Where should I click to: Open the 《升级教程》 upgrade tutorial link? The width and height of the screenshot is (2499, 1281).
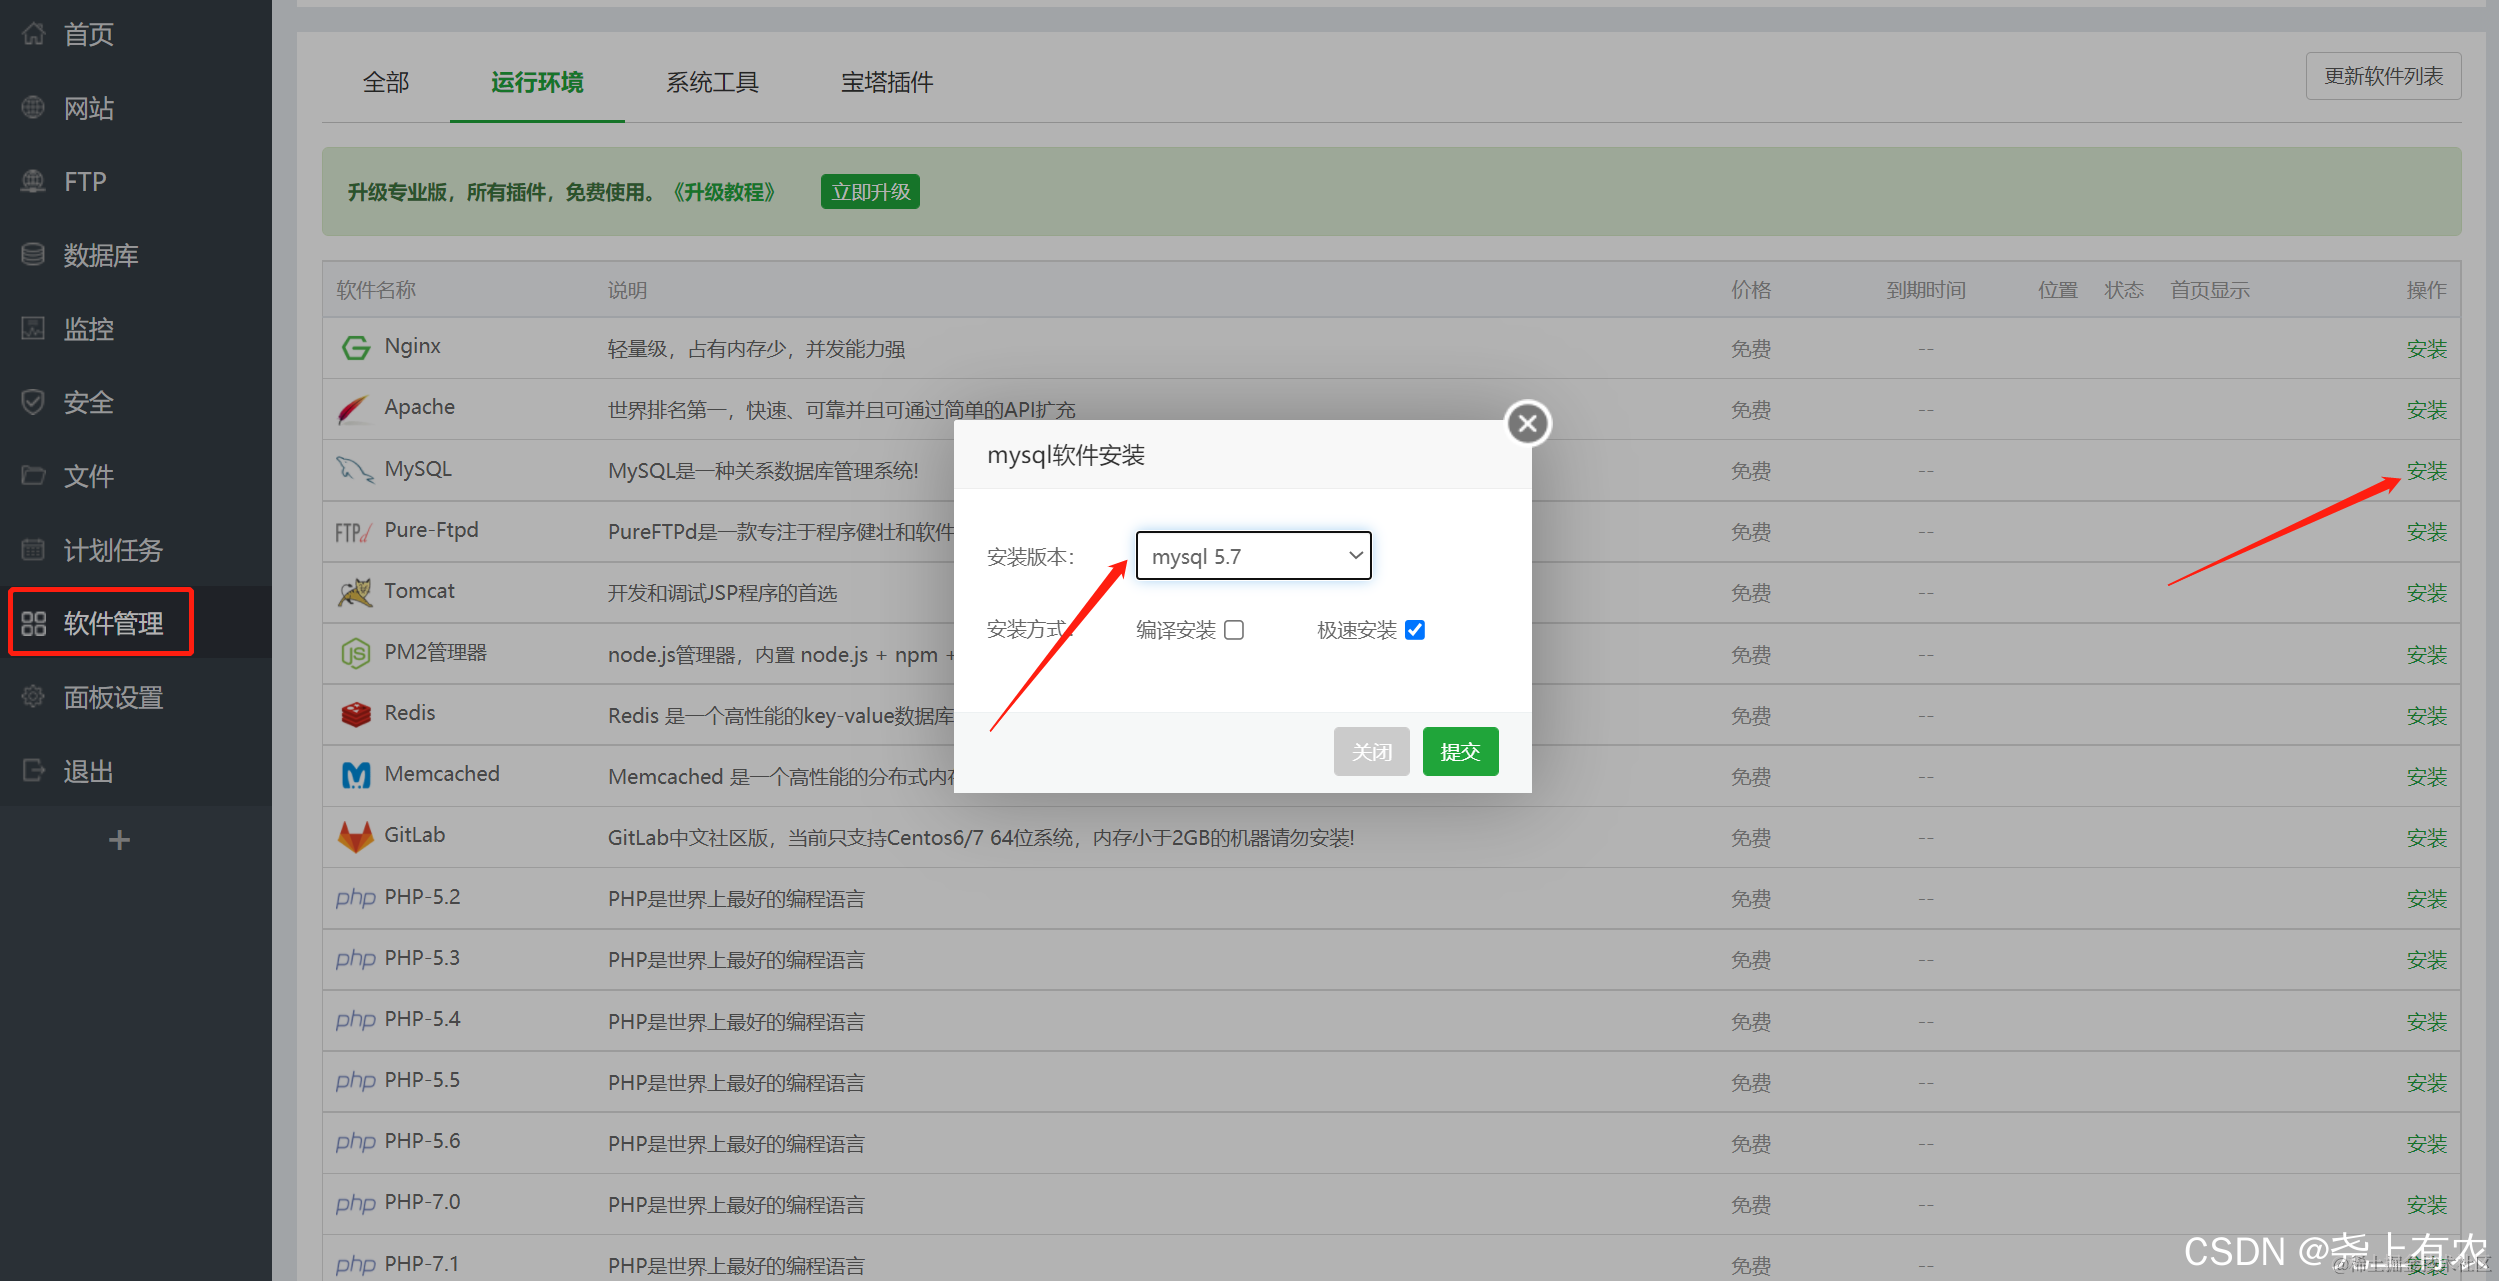(x=724, y=192)
